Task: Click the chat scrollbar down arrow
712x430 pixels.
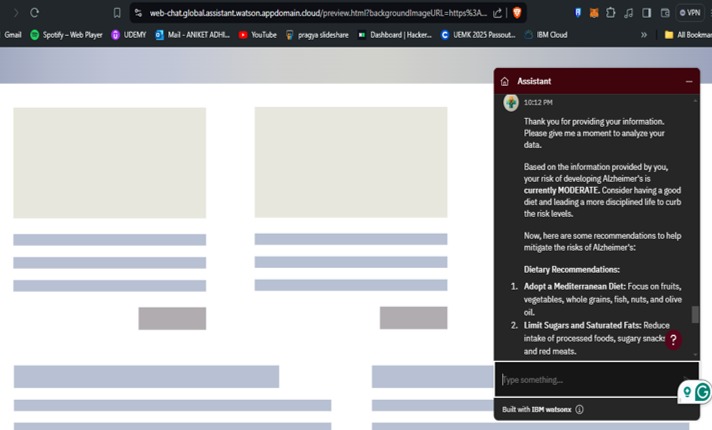Action: point(695,355)
